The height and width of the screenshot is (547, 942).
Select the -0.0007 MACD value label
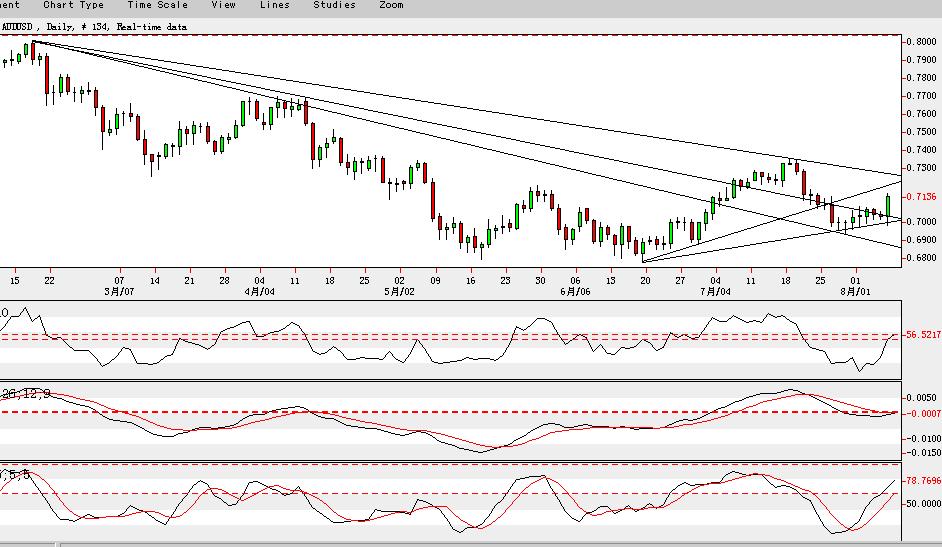pyautogui.click(x=922, y=413)
